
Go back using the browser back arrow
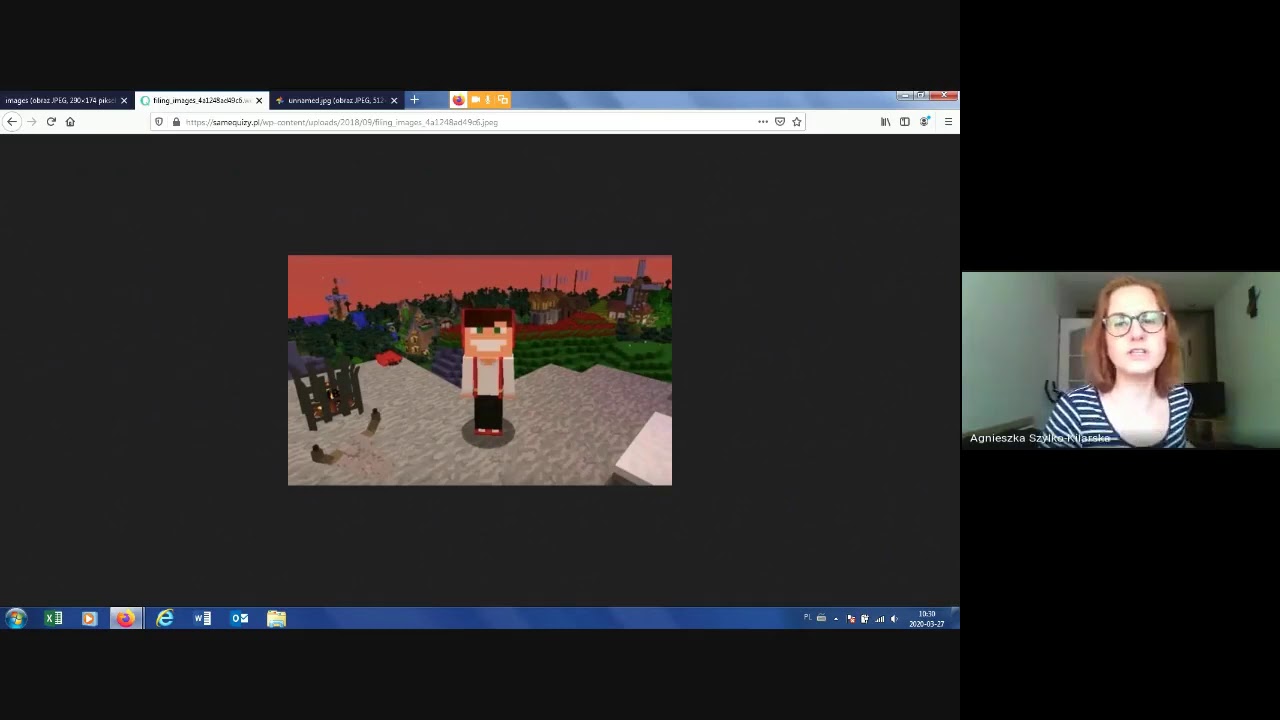11,122
